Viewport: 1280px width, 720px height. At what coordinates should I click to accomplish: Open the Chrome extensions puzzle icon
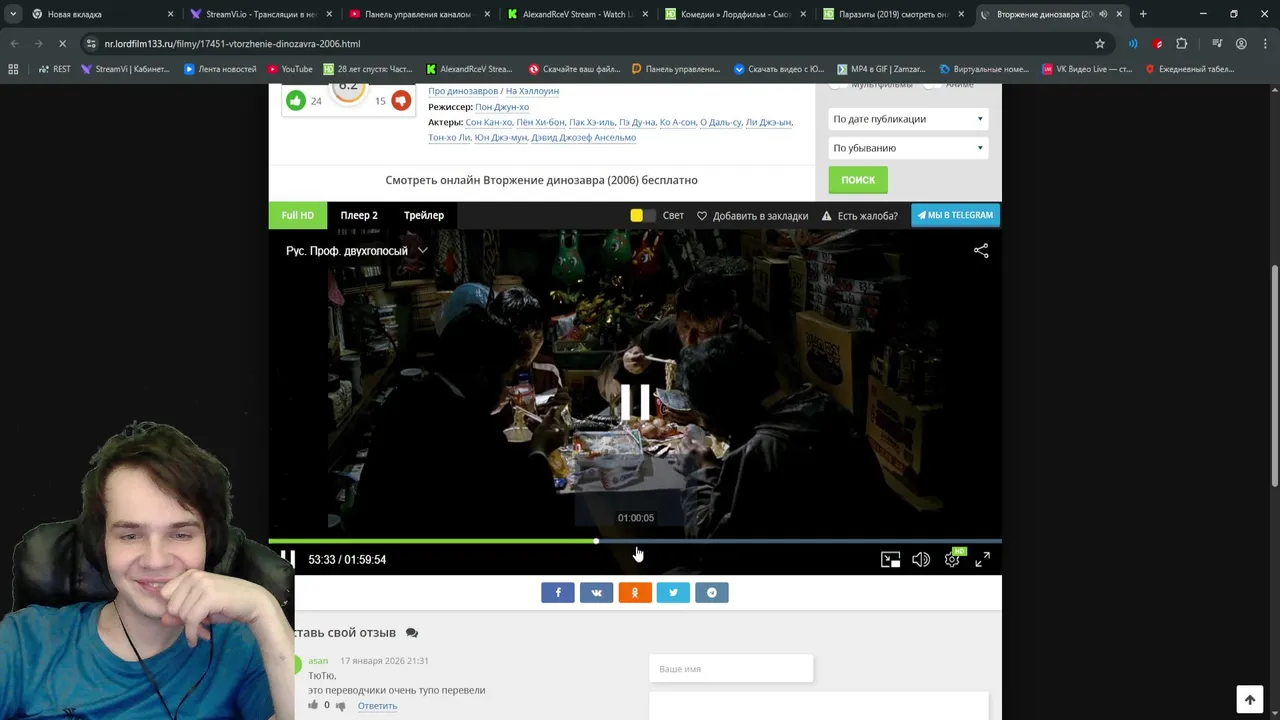pyautogui.click(x=1182, y=44)
